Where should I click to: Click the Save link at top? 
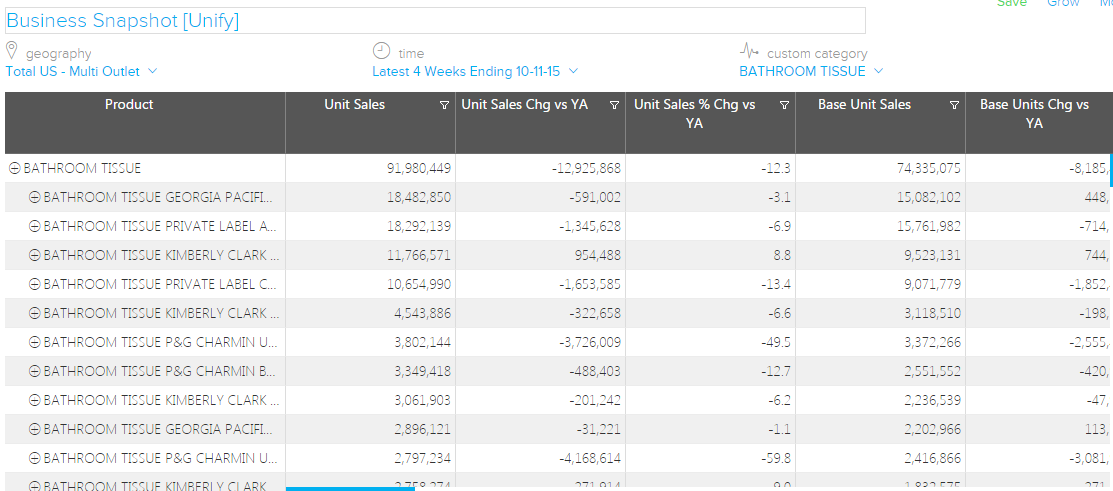tap(1011, 4)
